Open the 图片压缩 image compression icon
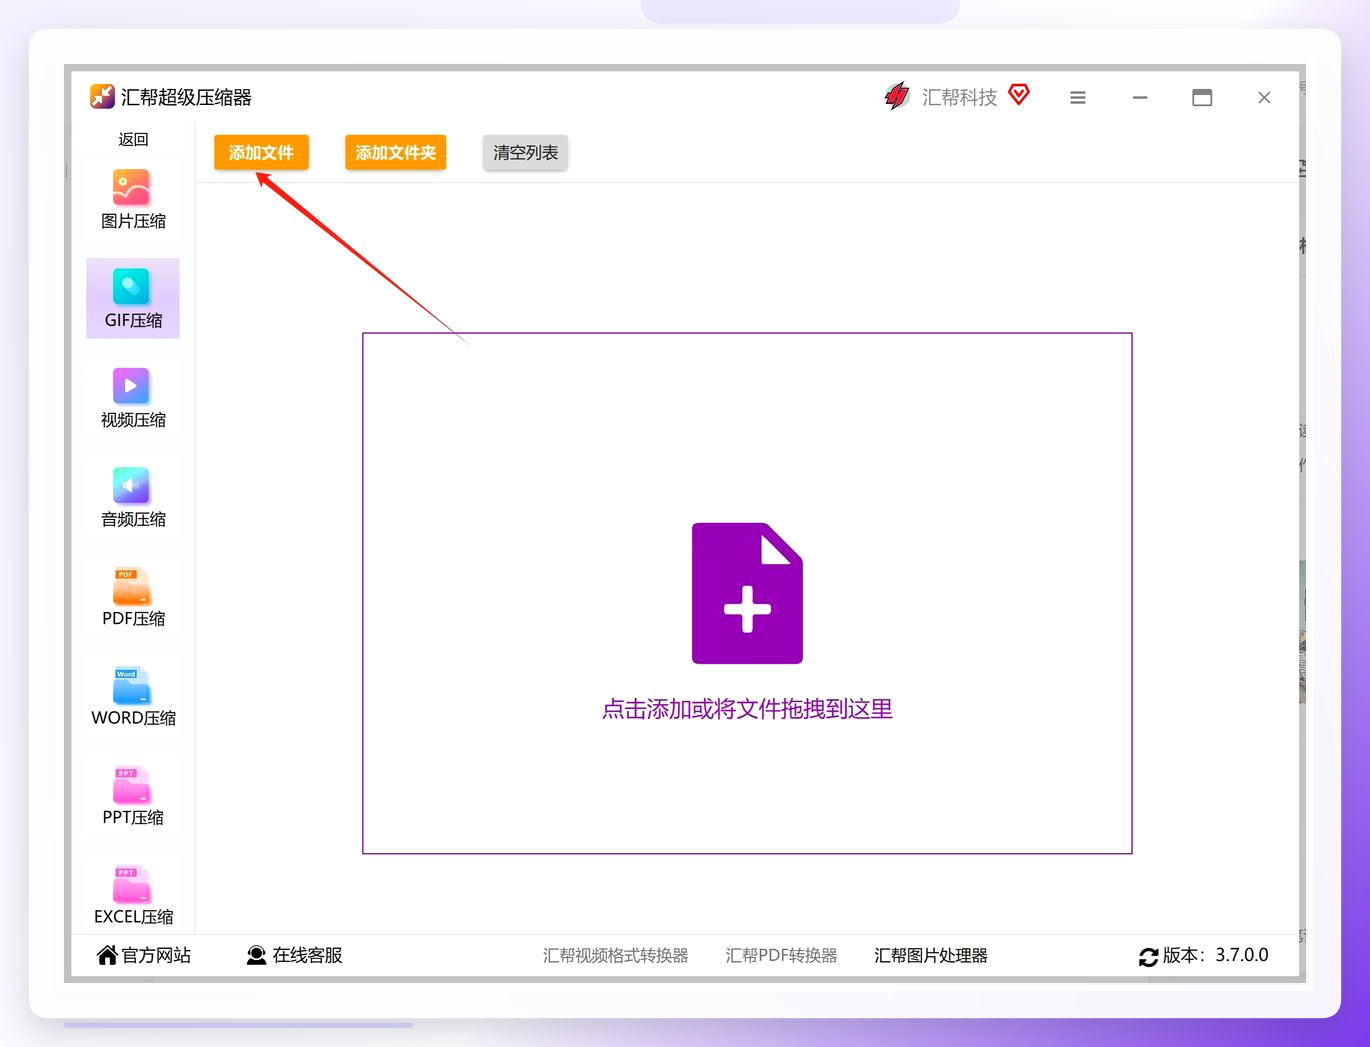1370x1047 pixels. (x=131, y=188)
